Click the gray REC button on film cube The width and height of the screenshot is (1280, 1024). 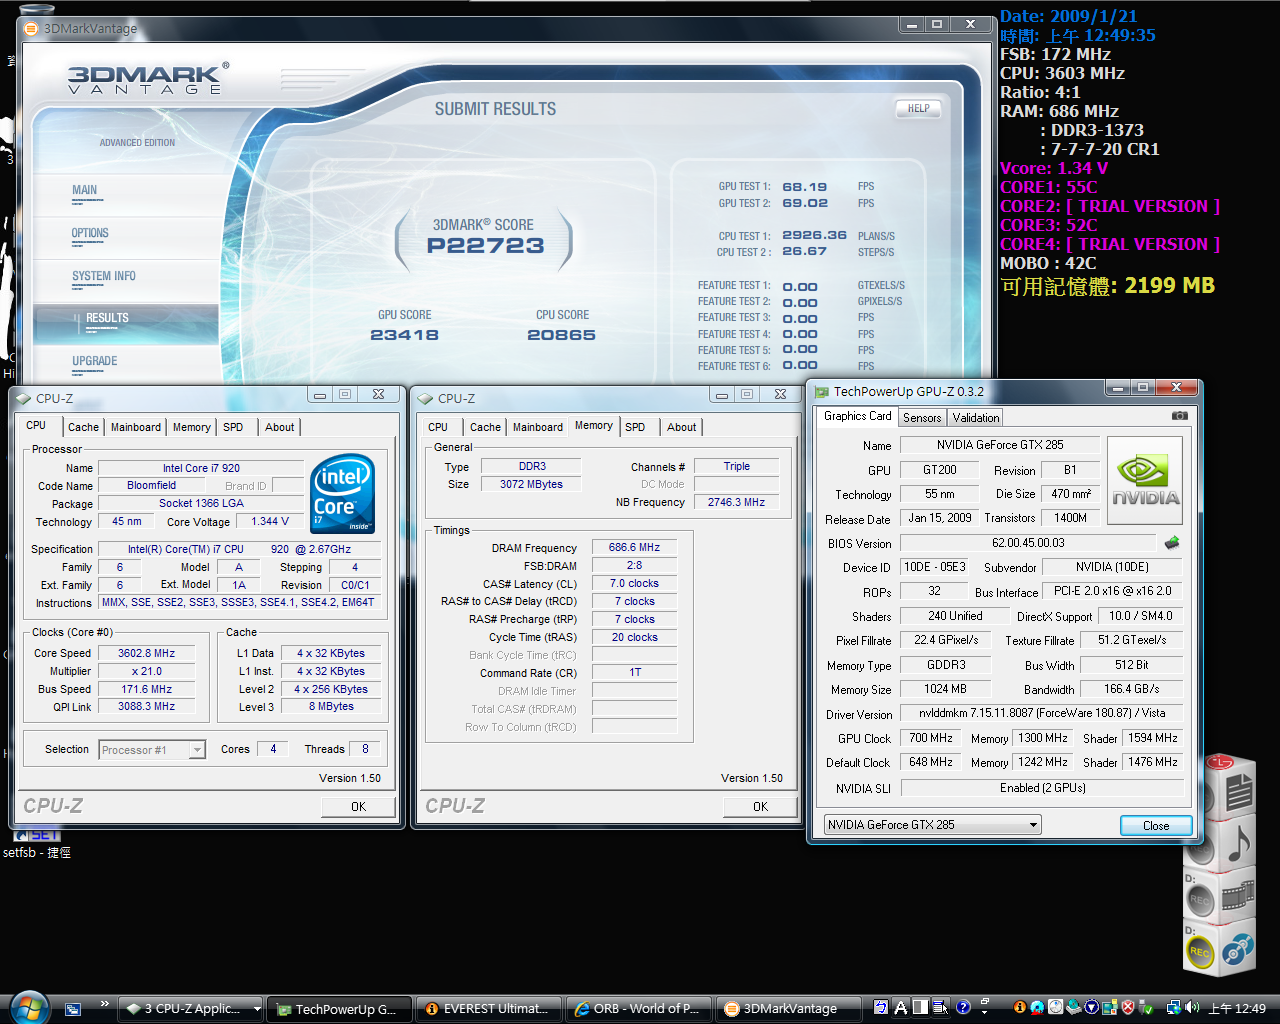click(x=1200, y=901)
